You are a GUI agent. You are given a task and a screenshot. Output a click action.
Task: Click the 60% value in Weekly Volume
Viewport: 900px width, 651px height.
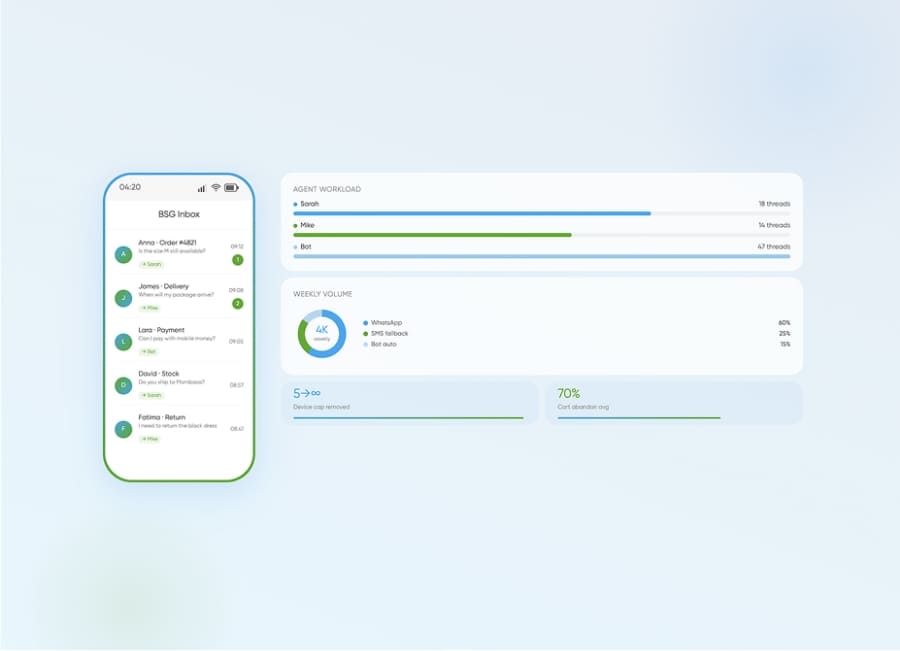785,323
